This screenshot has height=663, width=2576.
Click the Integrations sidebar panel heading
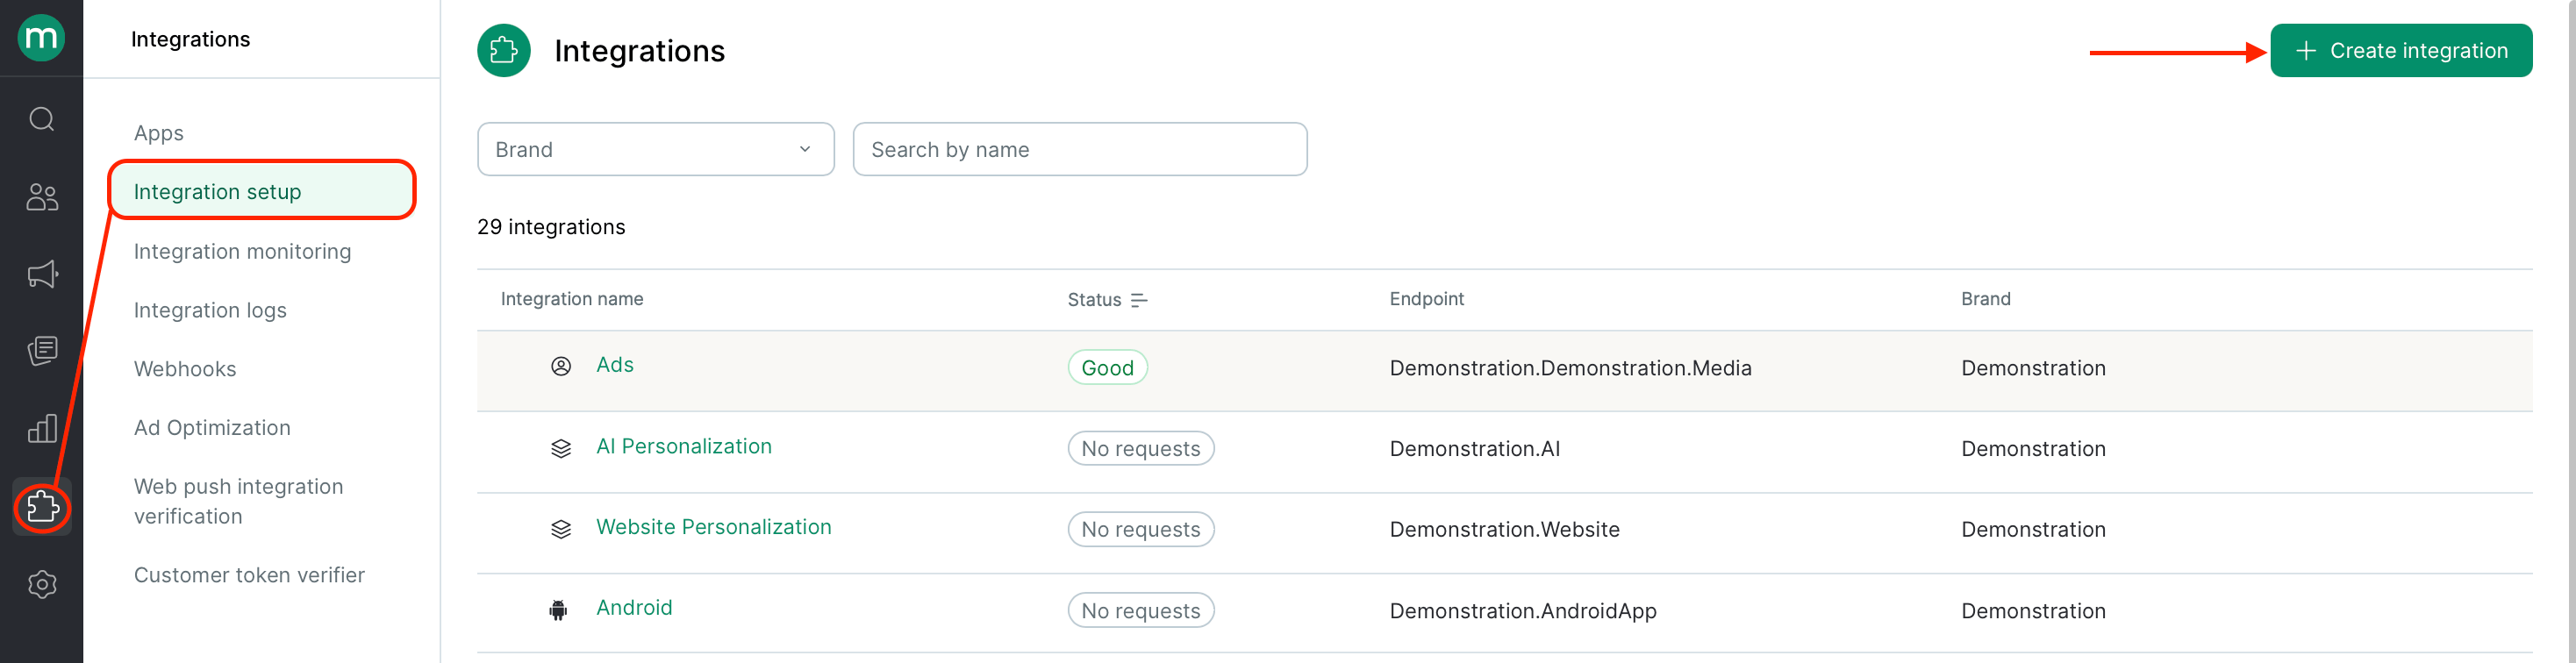[x=190, y=39]
